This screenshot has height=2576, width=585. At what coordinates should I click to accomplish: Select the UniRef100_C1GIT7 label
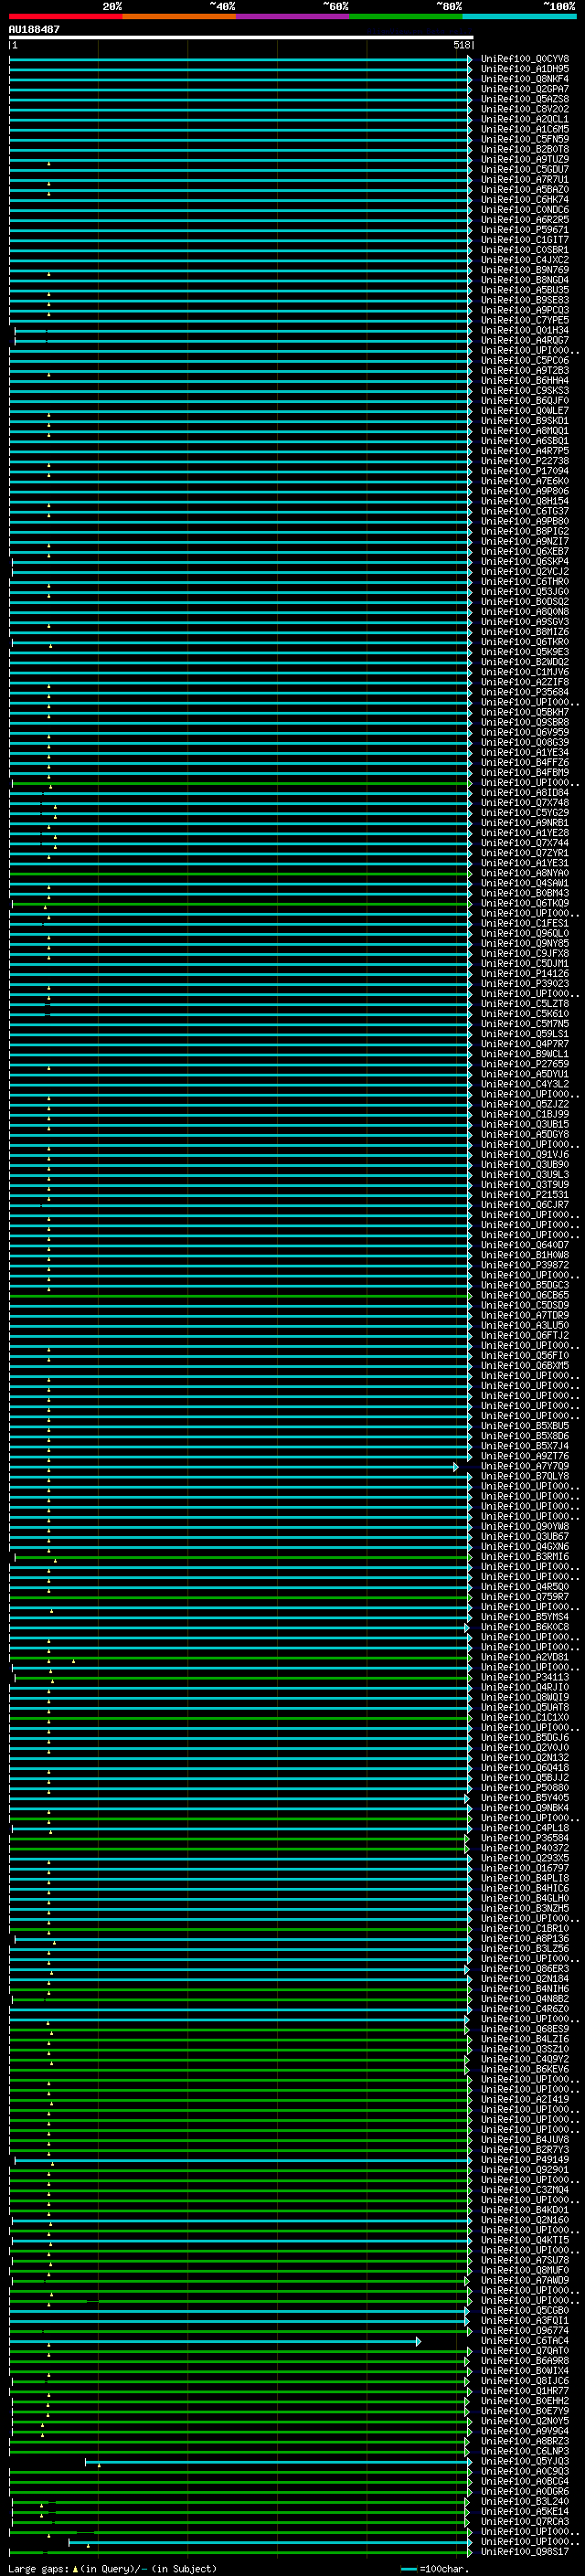pyautogui.click(x=525, y=240)
